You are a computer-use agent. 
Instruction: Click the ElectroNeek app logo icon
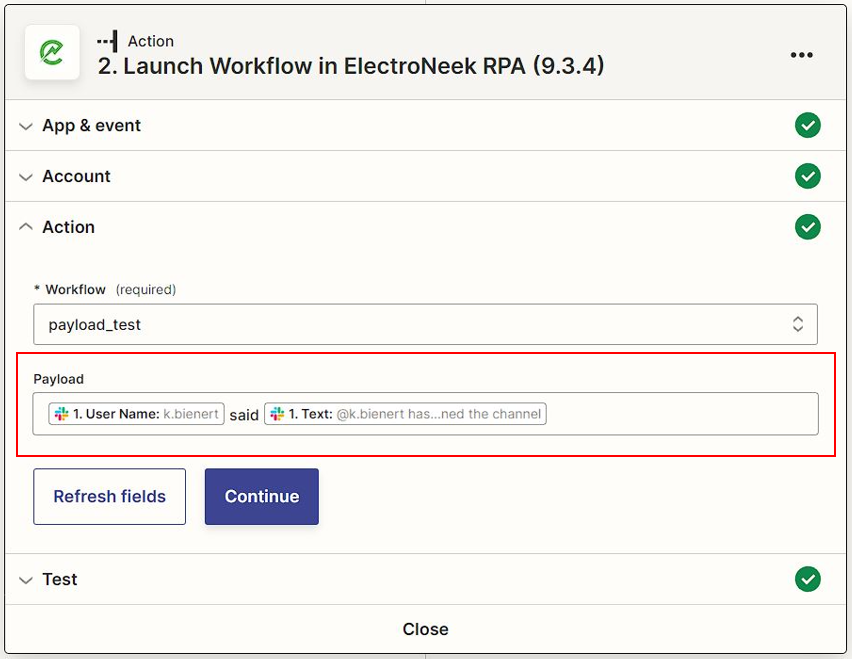52,53
